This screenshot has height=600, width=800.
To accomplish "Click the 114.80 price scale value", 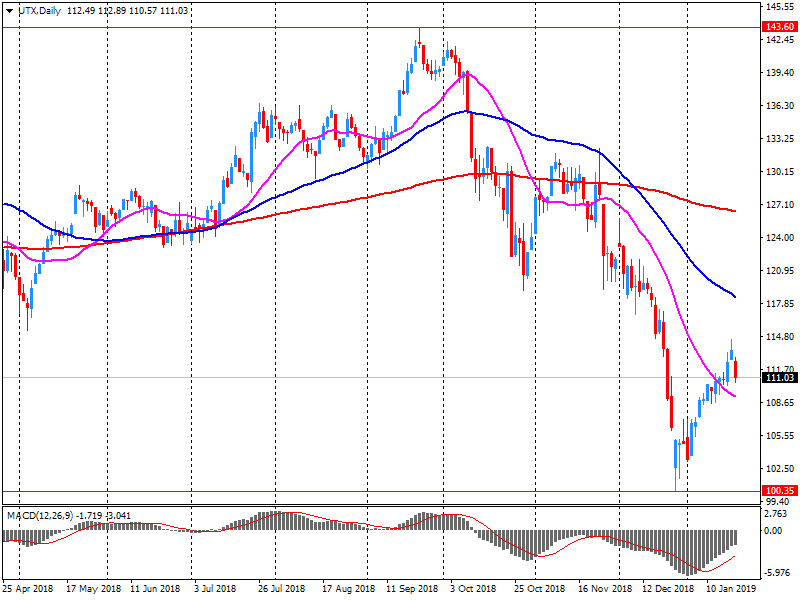I will coord(781,337).
